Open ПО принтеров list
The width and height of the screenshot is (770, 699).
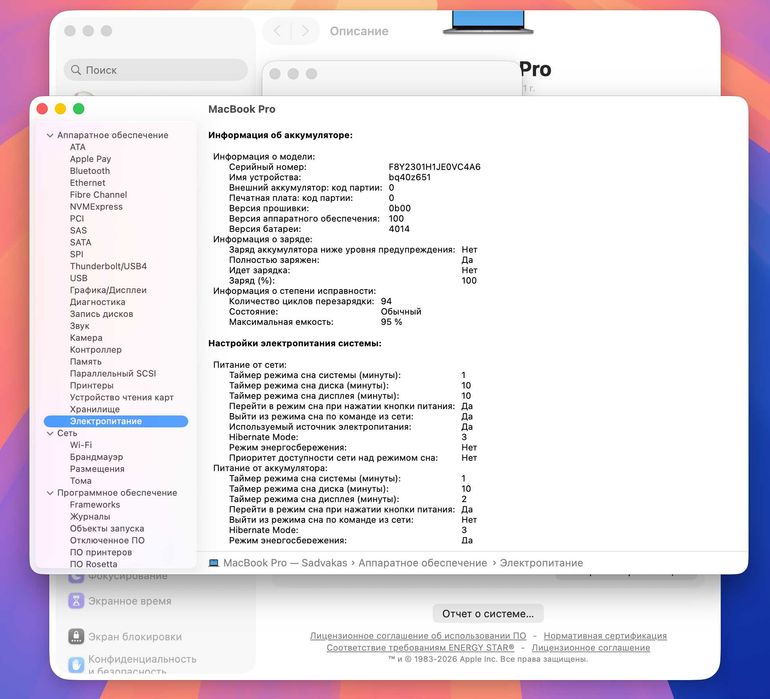[x=101, y=552]
